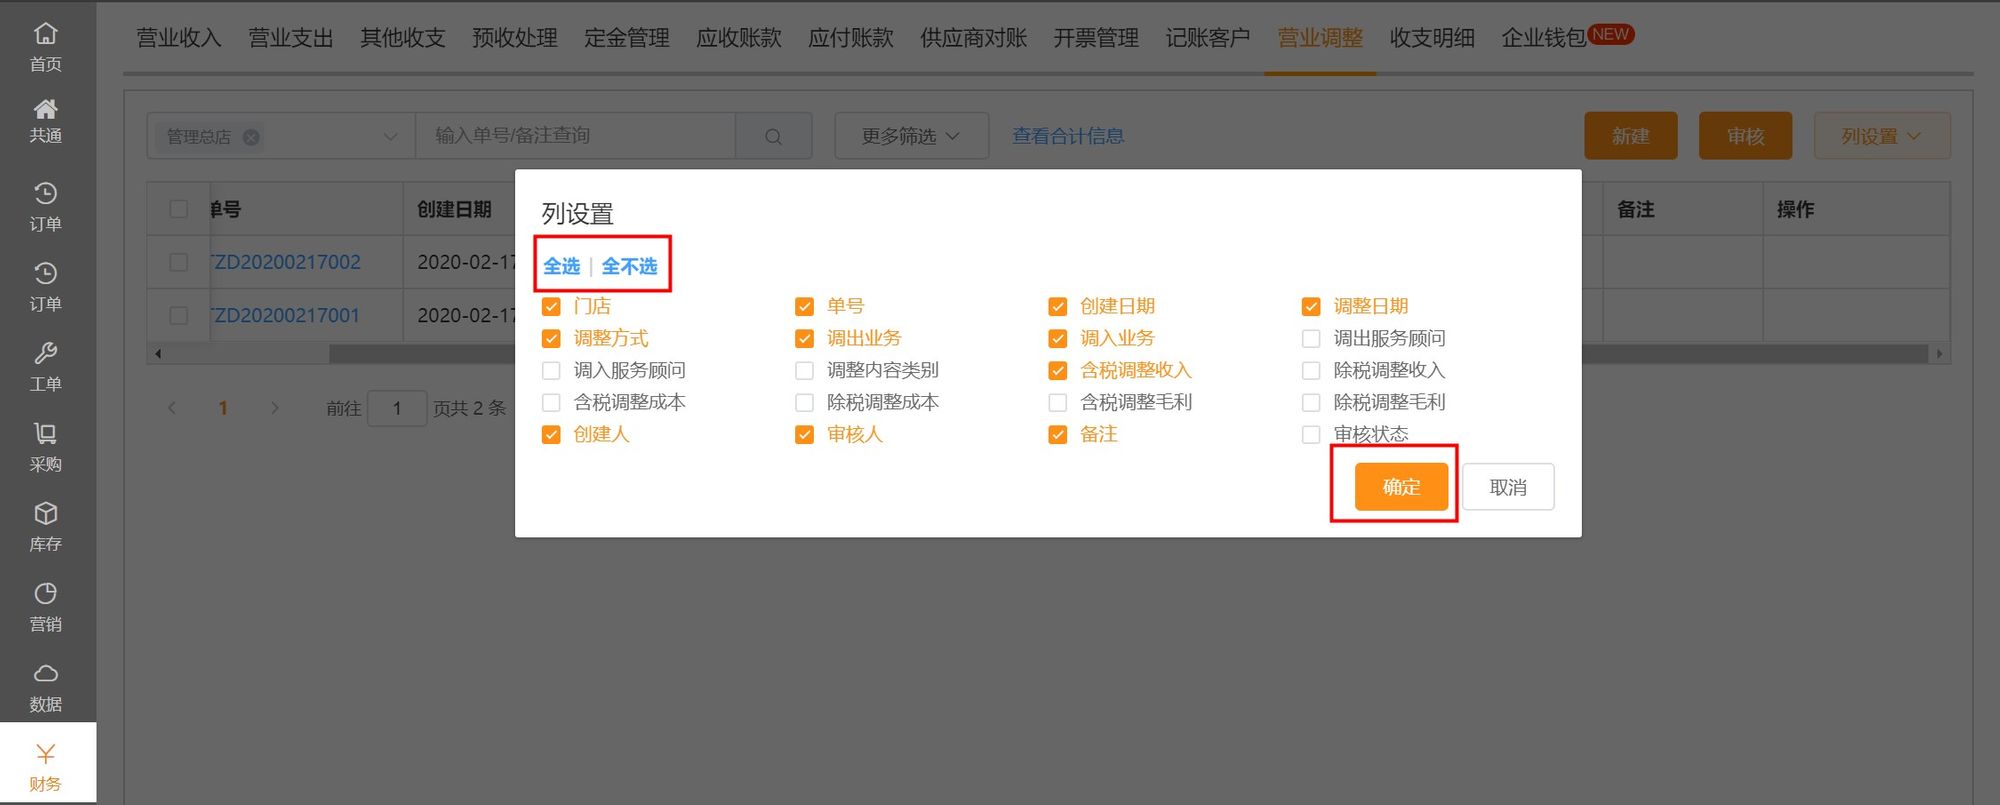
Task: Go to previous page arrow
Action: [x=172, y=408]
